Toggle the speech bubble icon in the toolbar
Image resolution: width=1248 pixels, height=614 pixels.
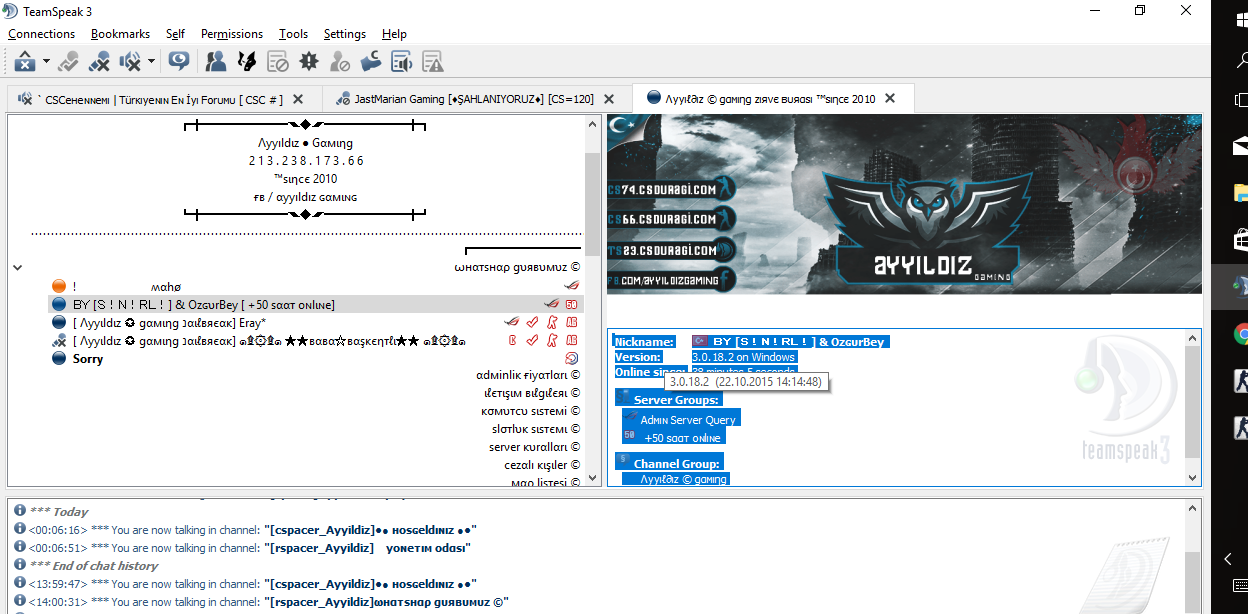click(179, 62)
